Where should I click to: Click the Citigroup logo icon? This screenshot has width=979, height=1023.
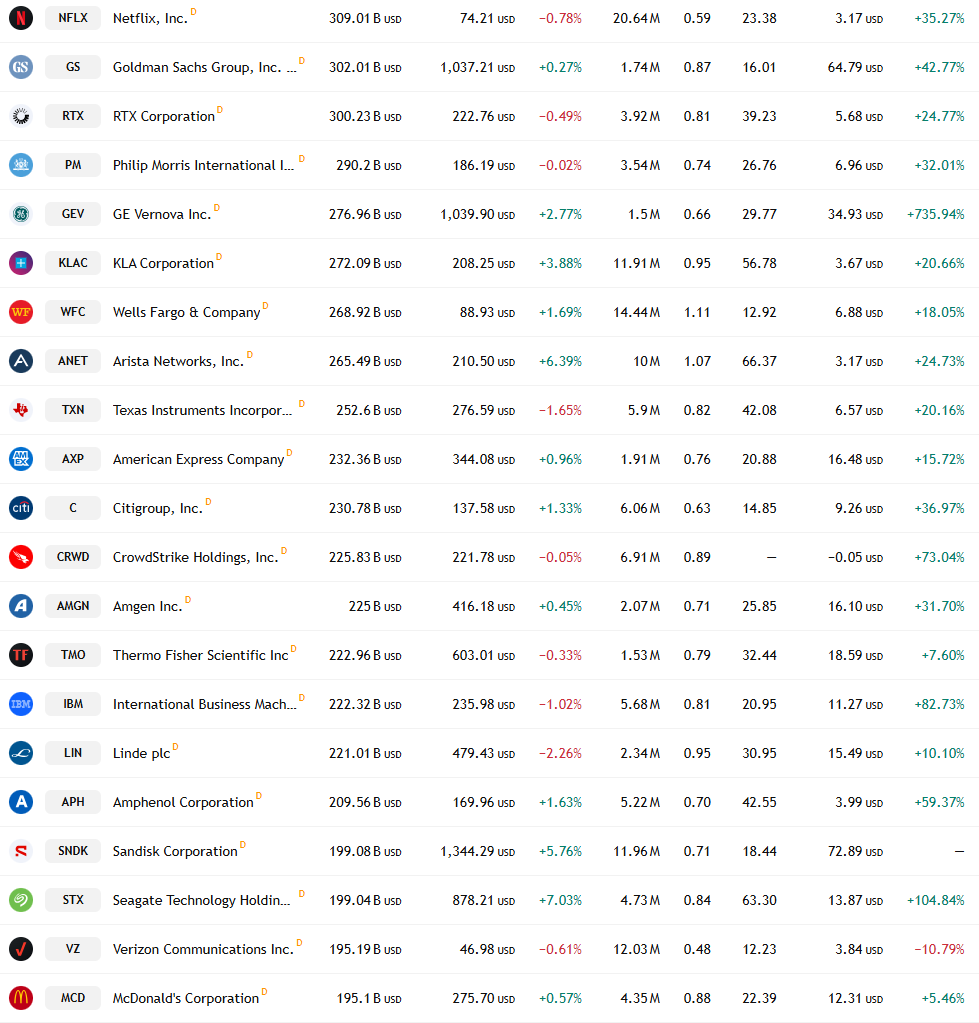(x=21, y=508)
